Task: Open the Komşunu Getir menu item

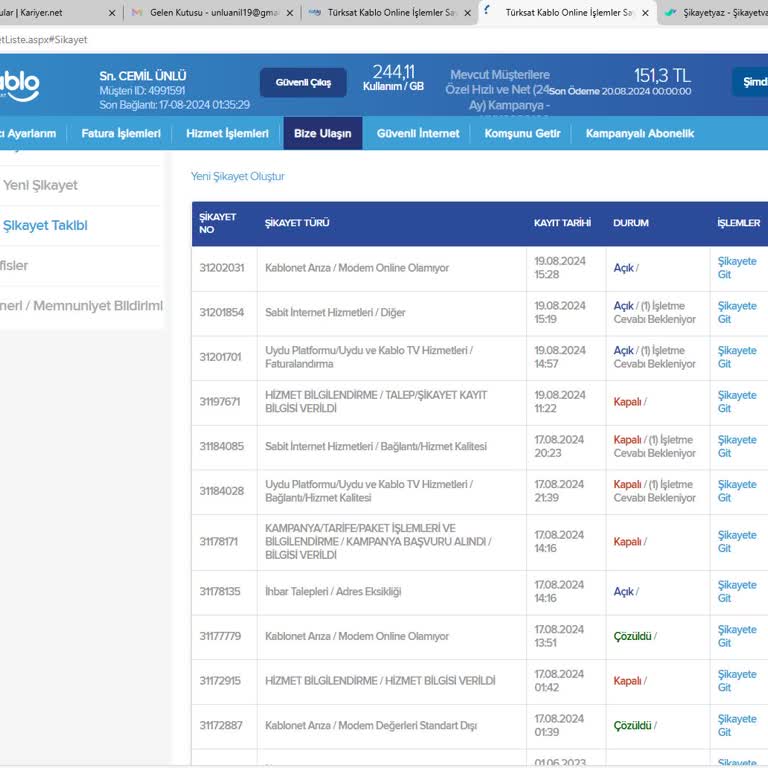Action: point(522,133)
